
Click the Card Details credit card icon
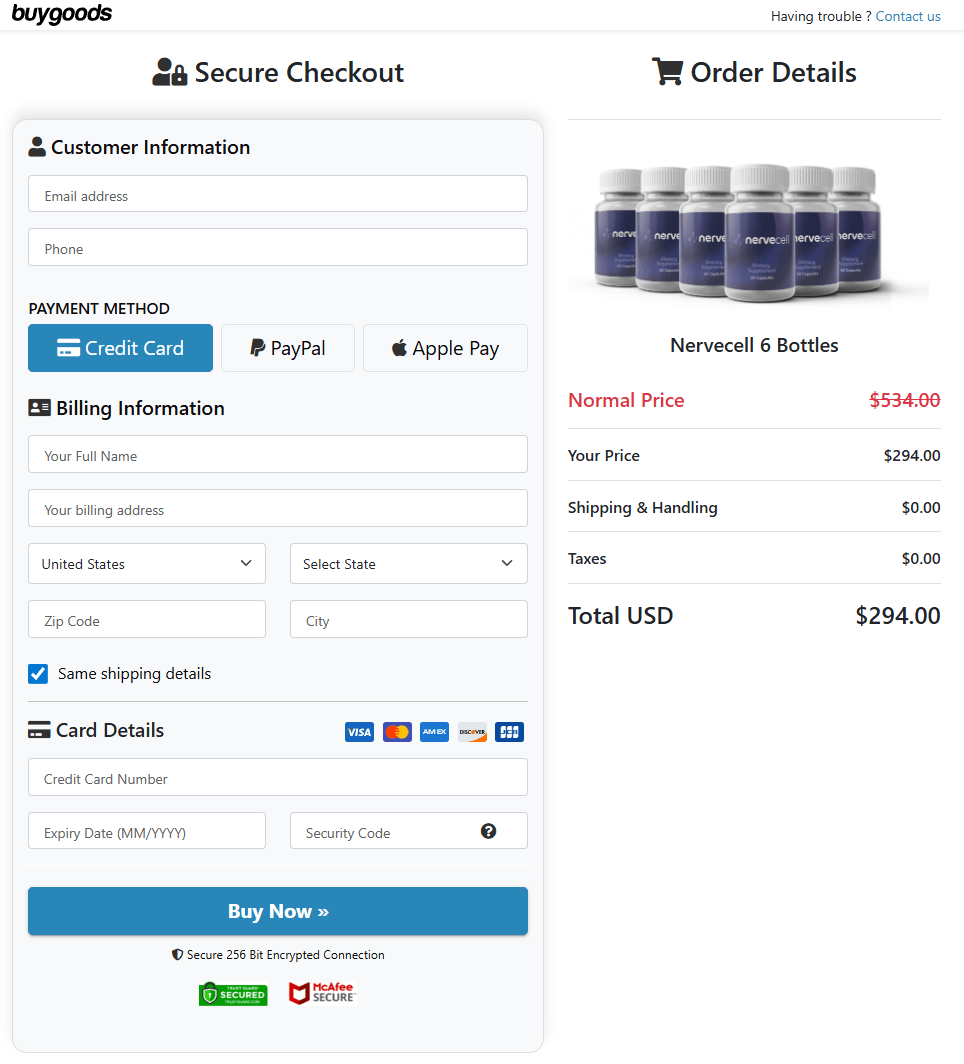pos(39,730)
